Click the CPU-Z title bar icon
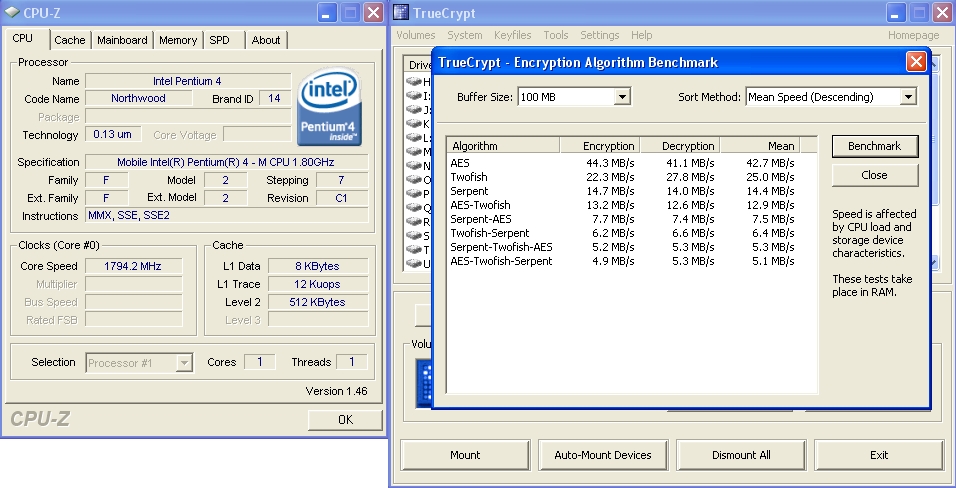Image resolution: width=956 pixels, height=488 pixels. 12,13
